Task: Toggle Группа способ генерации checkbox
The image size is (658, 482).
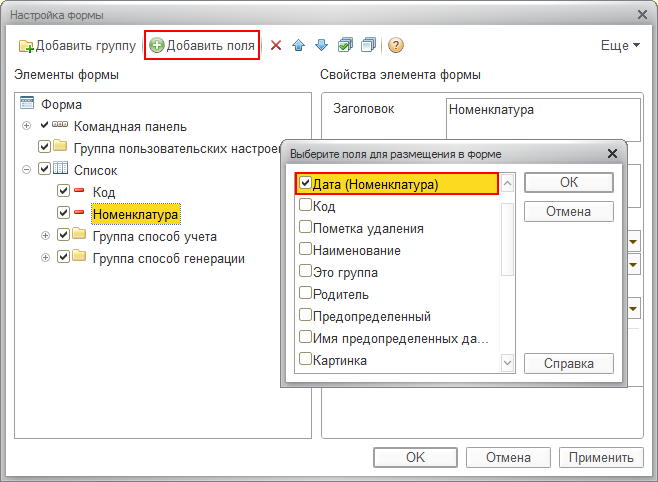Action: click(x=63, y=256)
